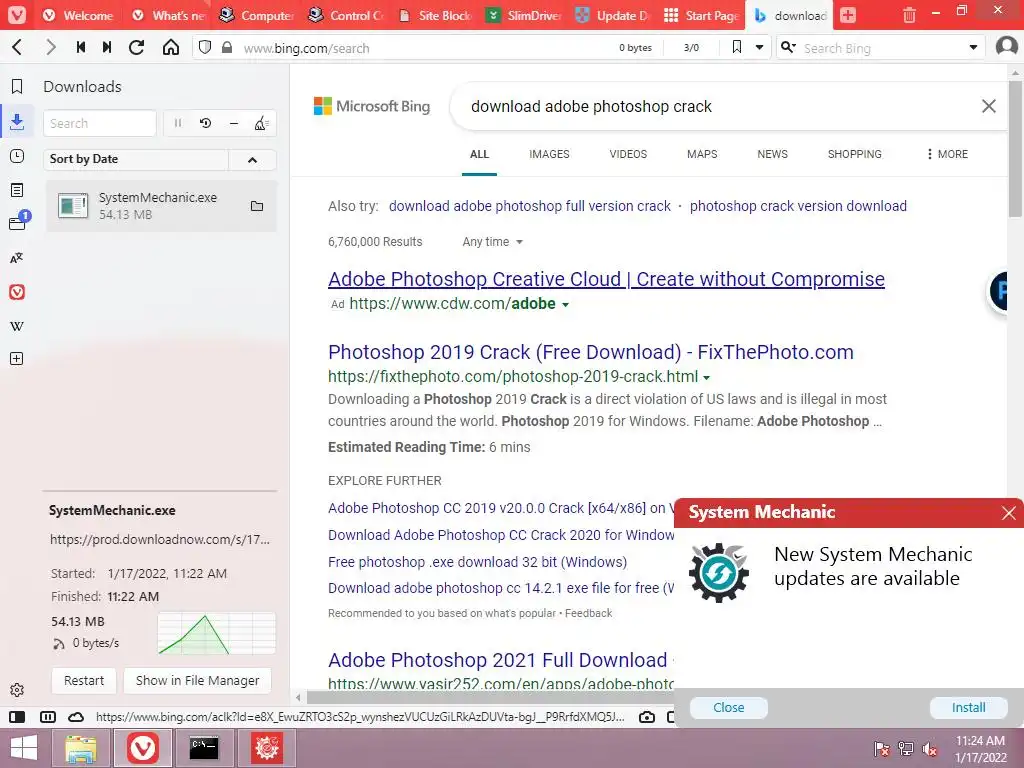Viewport: 1024px width, 768px height.
Task: Click the user profile avatar icon
Action: pos(1006,47)
